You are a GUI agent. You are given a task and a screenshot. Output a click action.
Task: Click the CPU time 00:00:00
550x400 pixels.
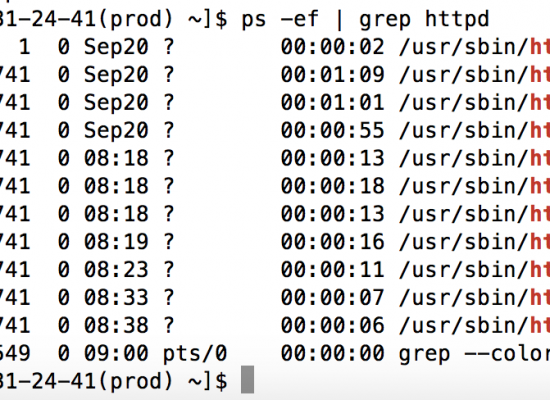pos(333,353)
